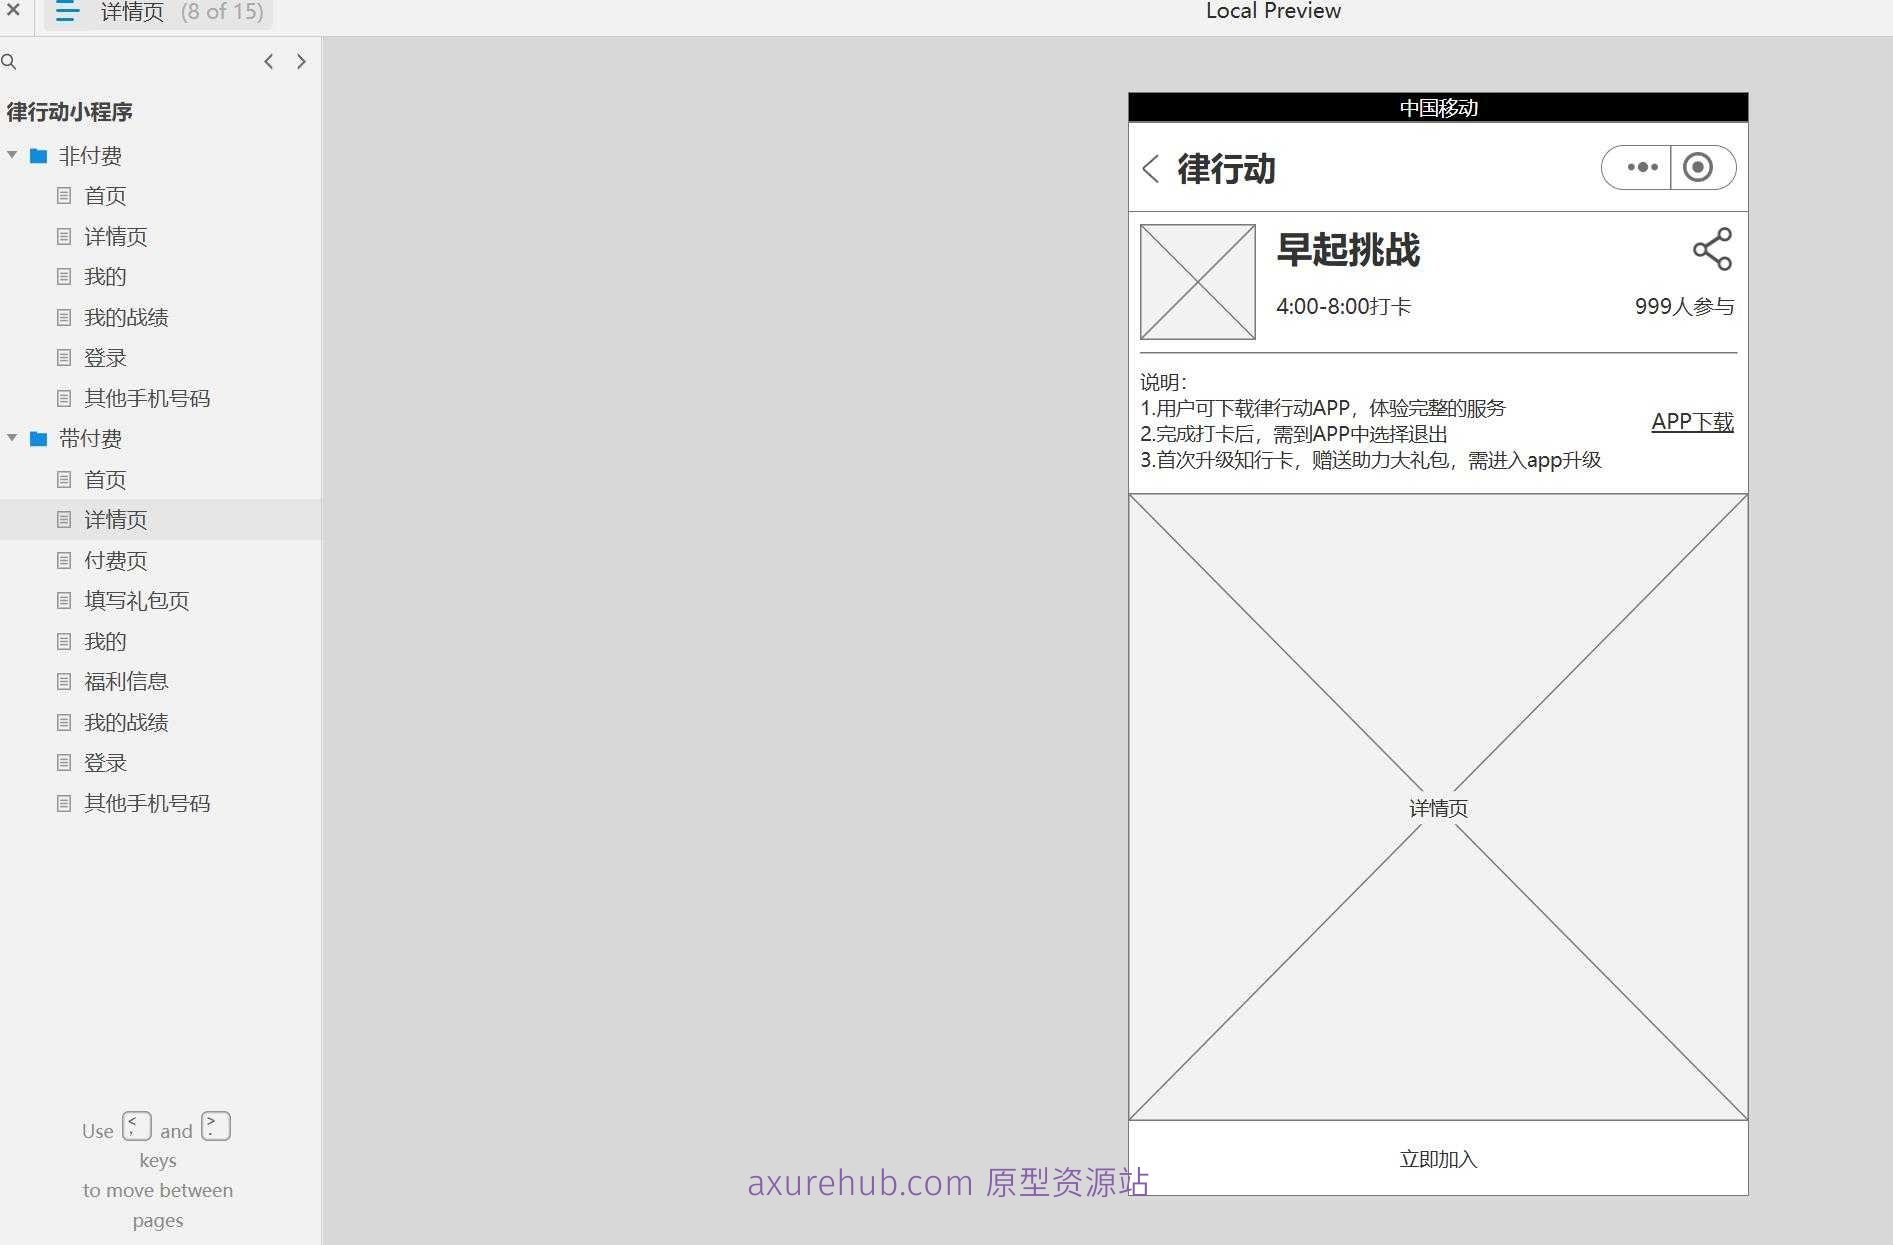
Task: Click the 4:00-8:00打卡 text
Action: 1343,307
